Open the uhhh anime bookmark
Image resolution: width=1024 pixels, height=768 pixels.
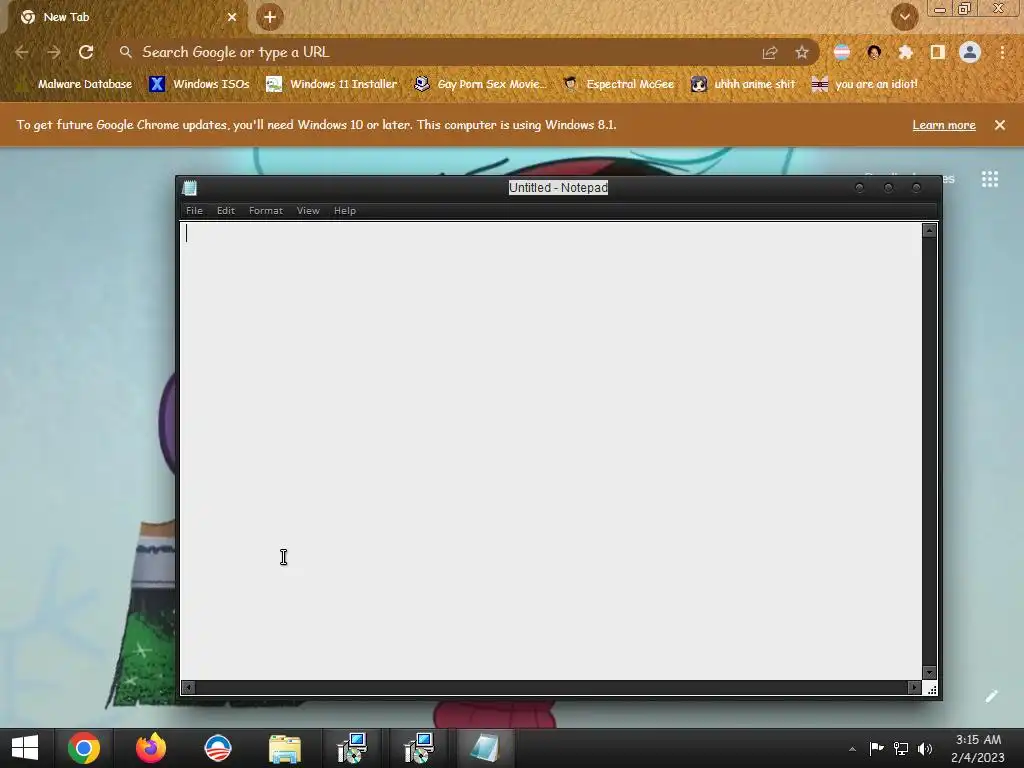743,84
